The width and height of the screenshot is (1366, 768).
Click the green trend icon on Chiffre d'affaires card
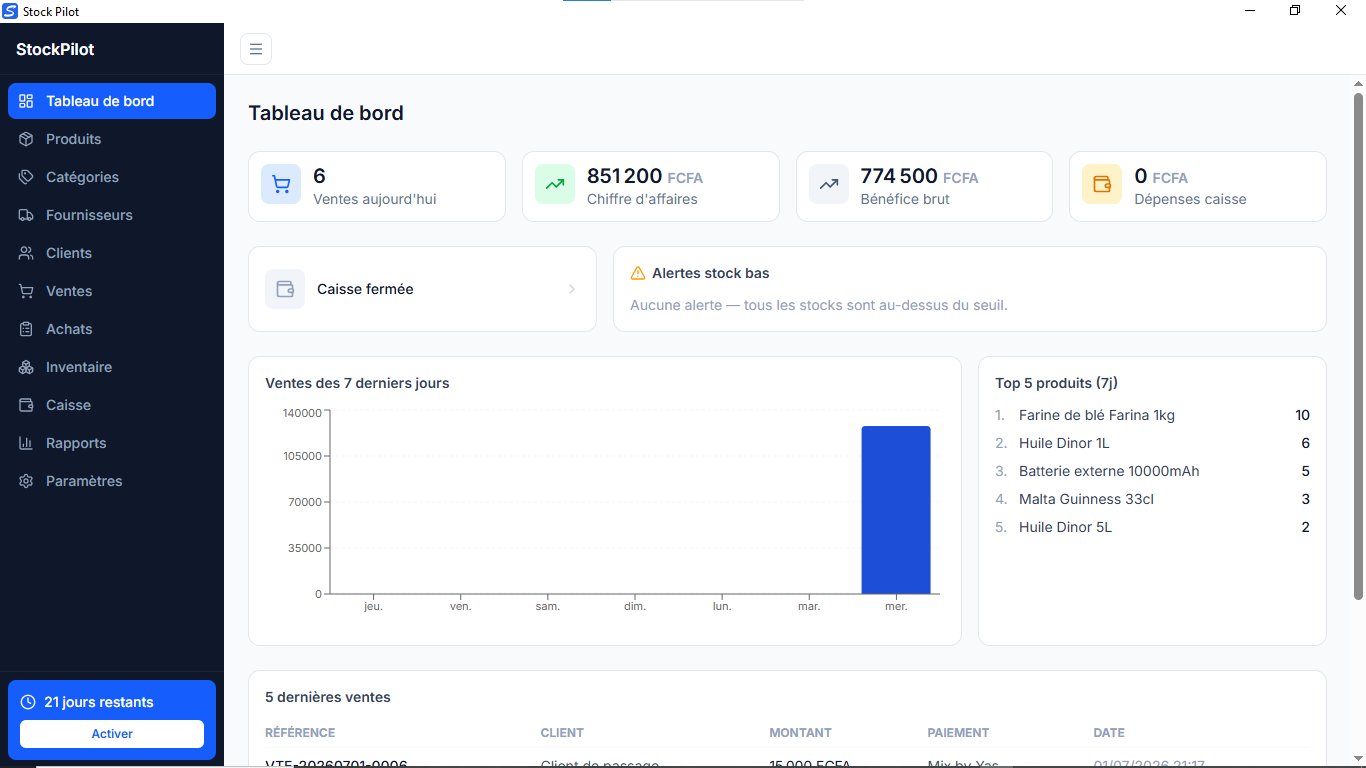[555, 184]
